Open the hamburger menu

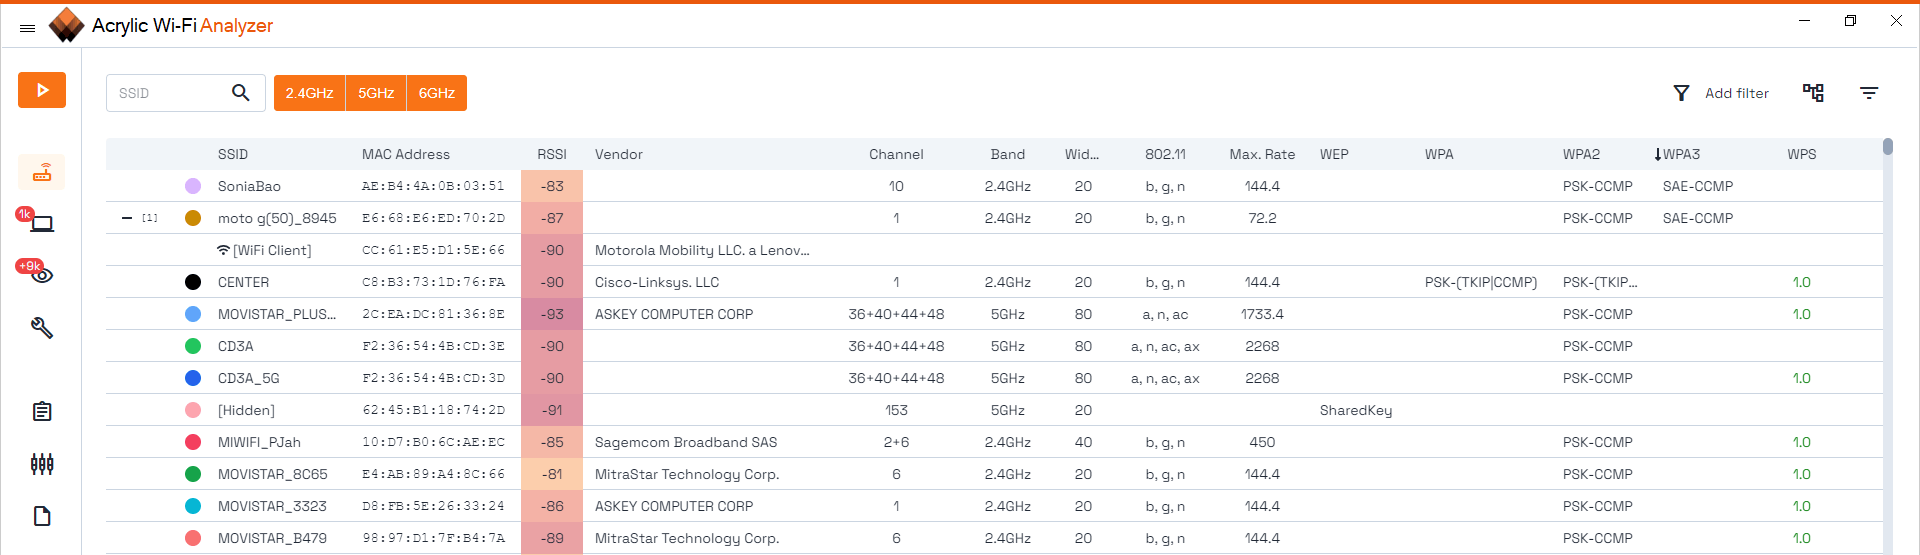pyautogui.click(x=28, y=27)
